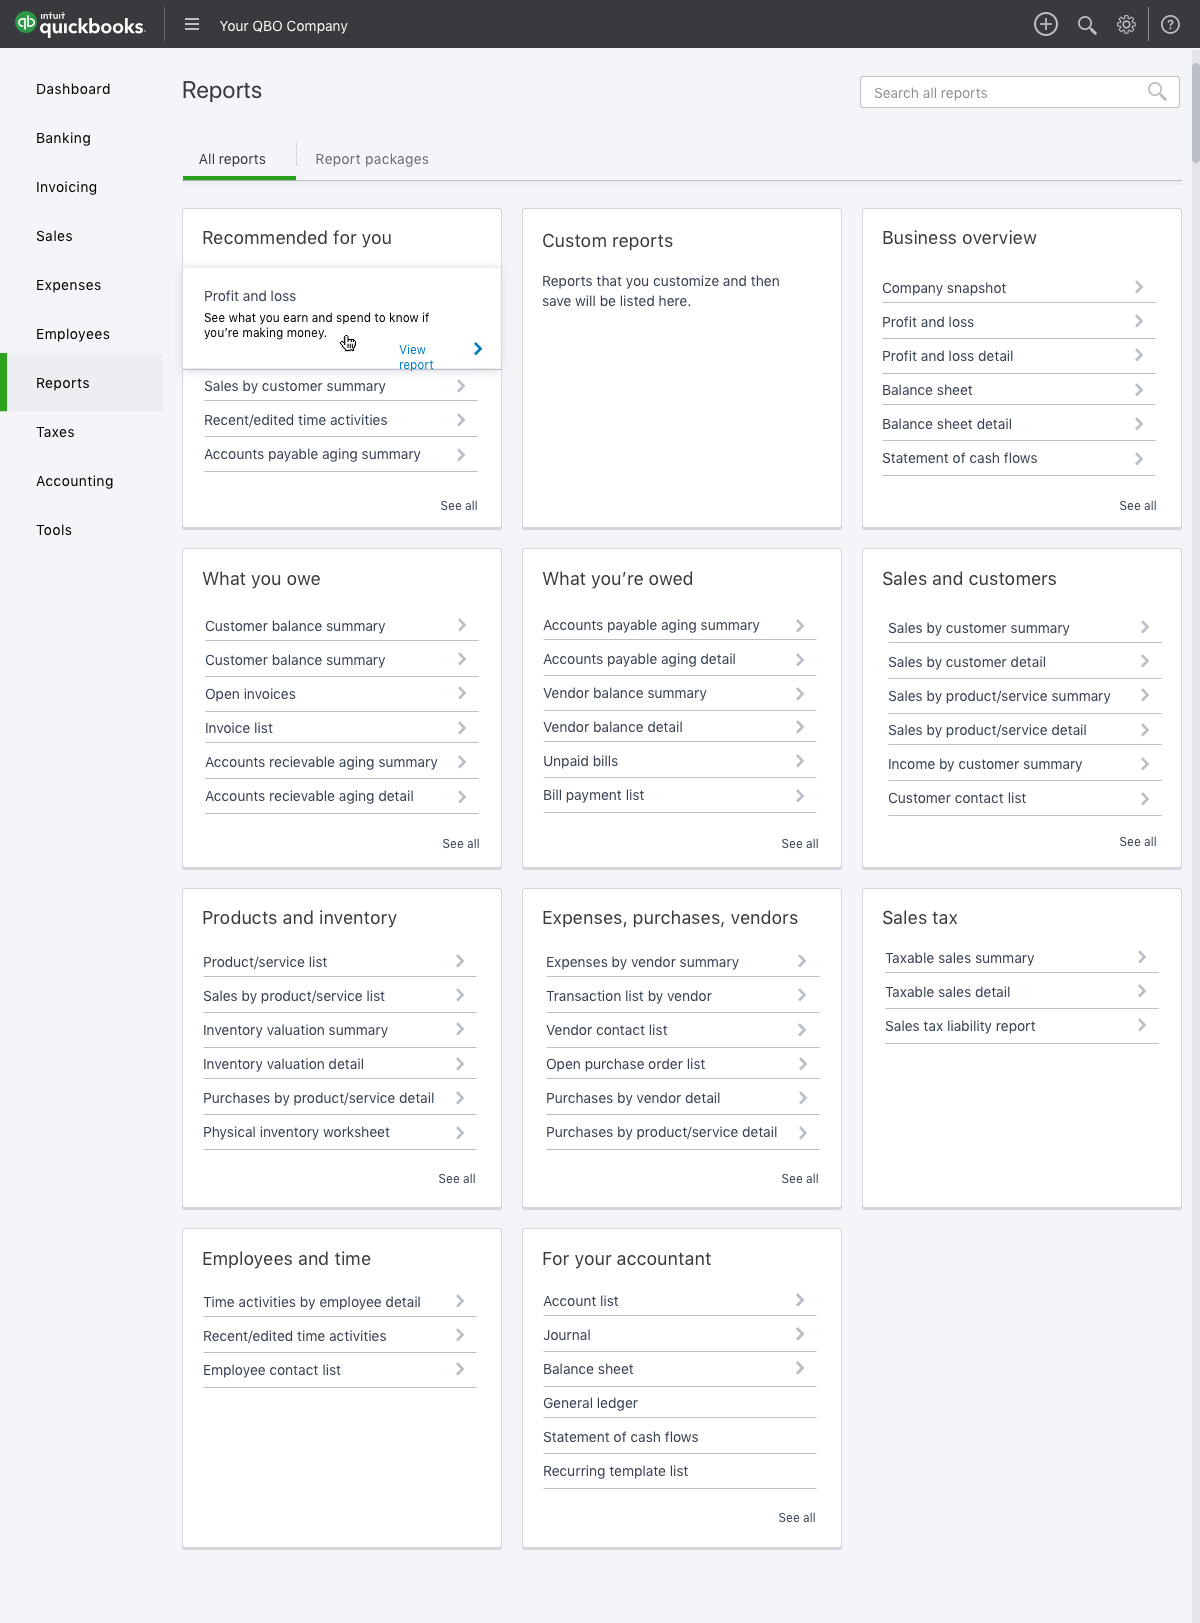Click See all under For your accountant
The image size is (1200, 1623).
[x=797, y=1518]
